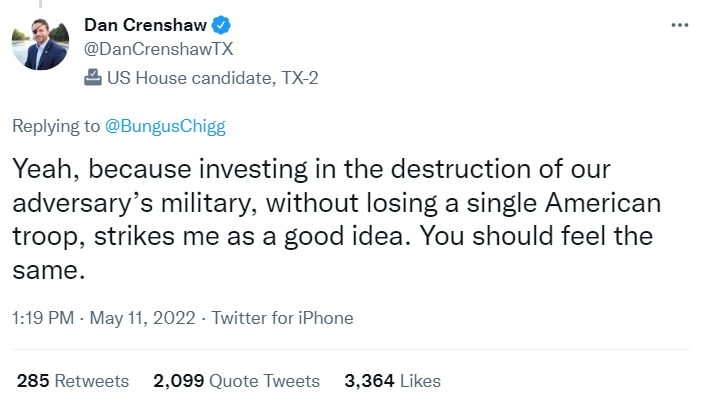Click the blue verified checkmark badge
Screen dimensions: 710x394
[221, 25]
